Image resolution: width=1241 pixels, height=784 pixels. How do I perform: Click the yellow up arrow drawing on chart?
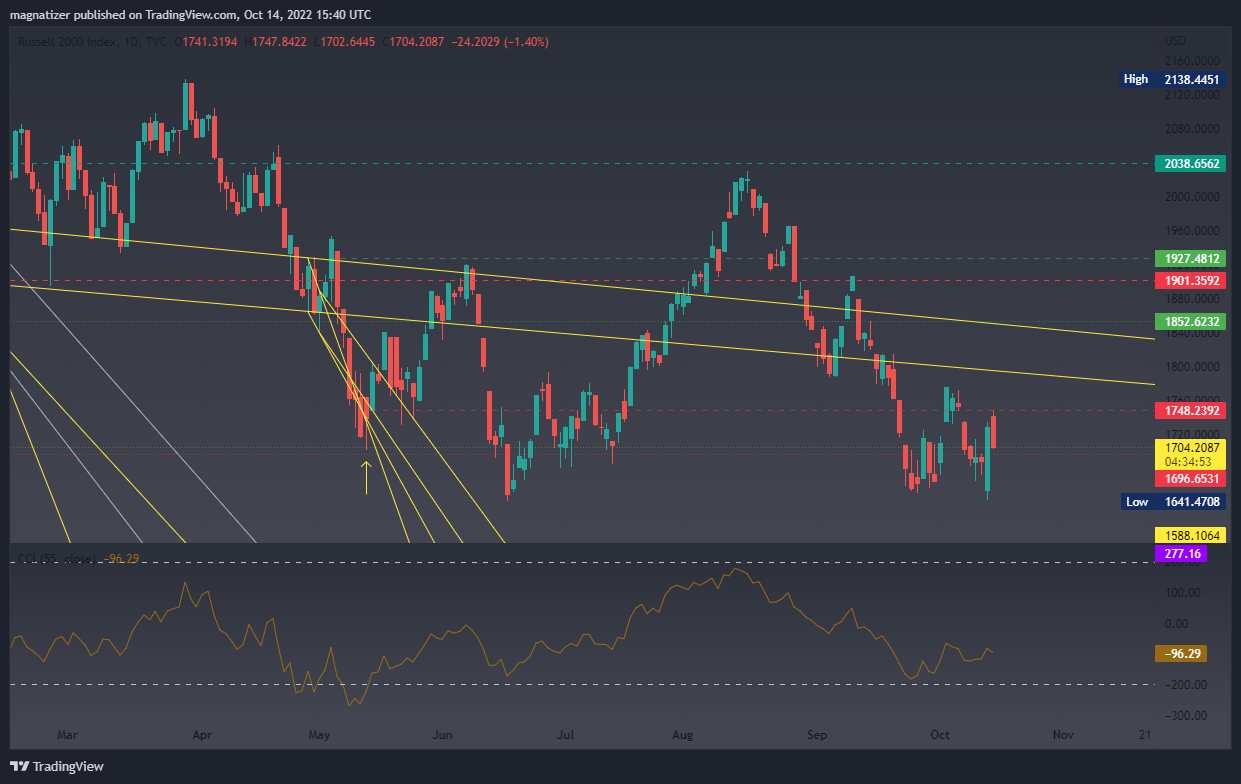click(366, 477)
